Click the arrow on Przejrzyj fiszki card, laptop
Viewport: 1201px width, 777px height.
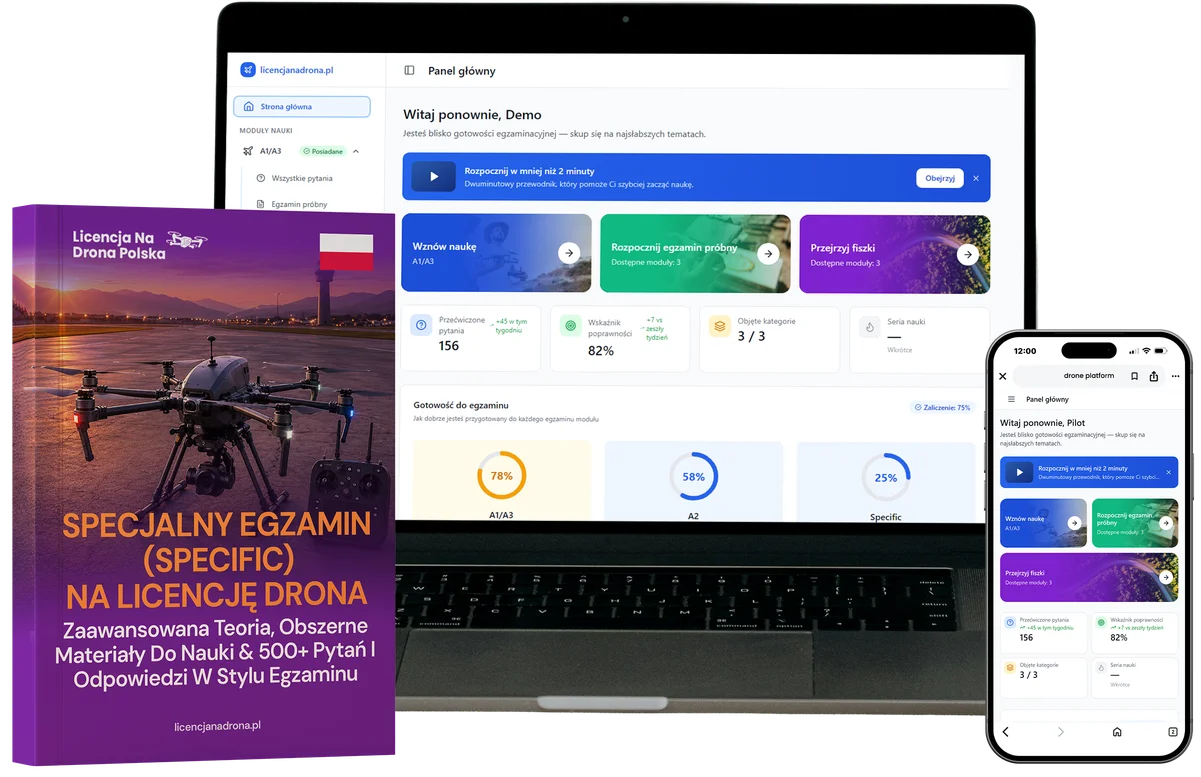point(967,254)
